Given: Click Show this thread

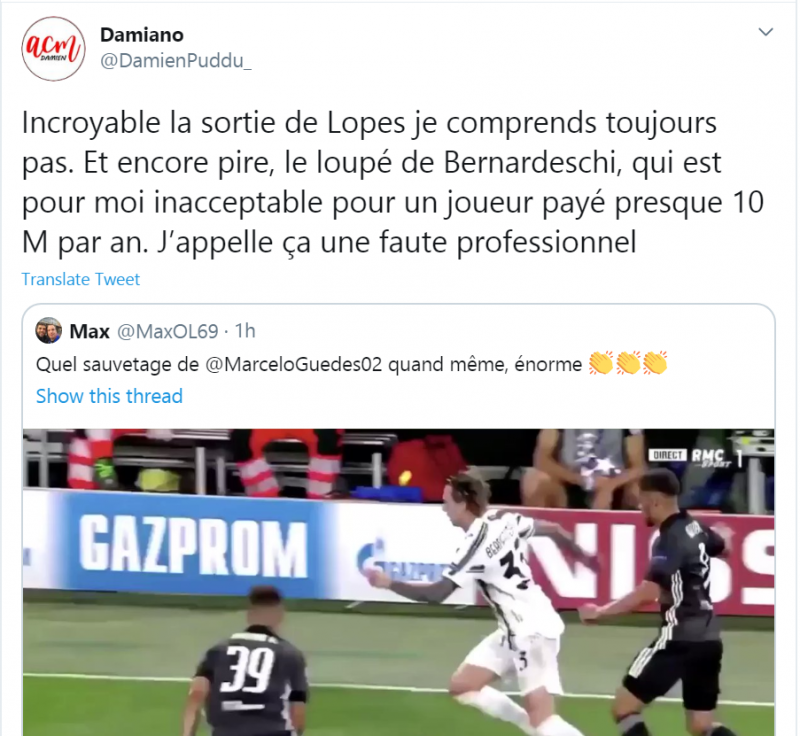Looking at the screenshot, I should [109, 396].
